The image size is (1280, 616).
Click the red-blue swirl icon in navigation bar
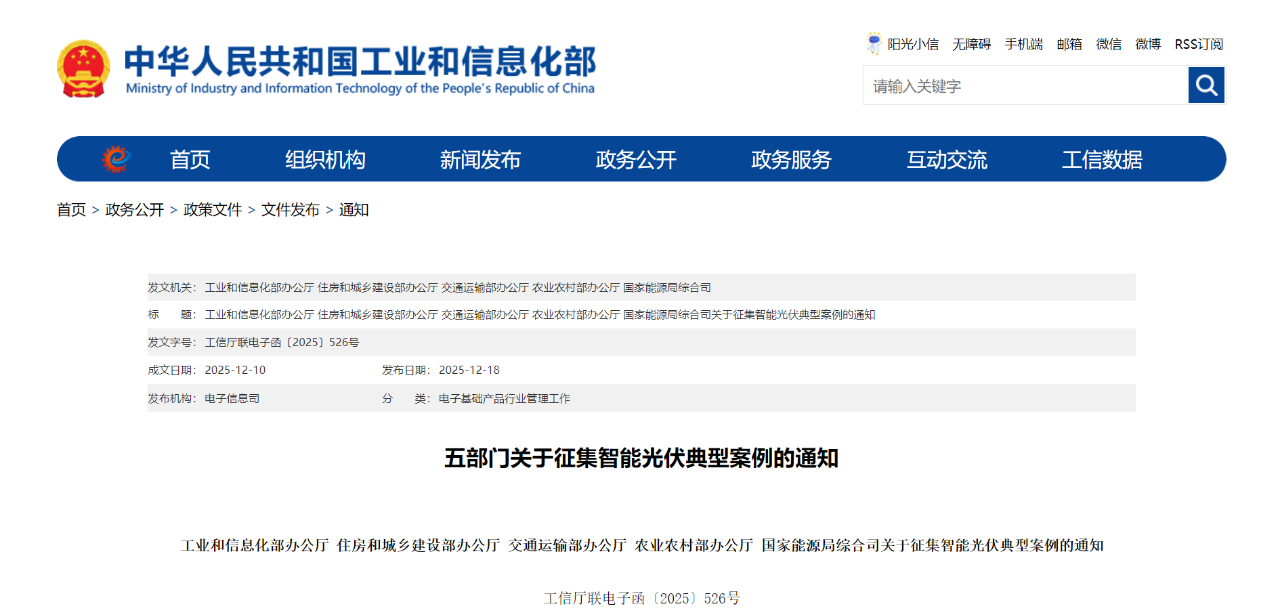tap(115, 159)
